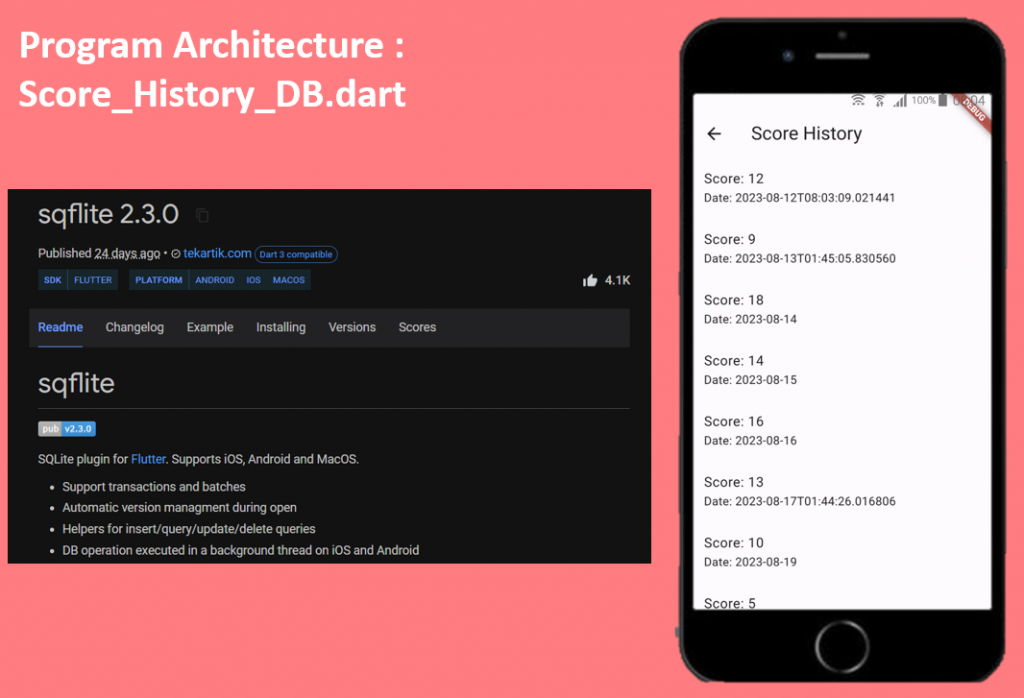Tap the 'Score History' app bar title
Viewport: 1024px width, 698px height.
(807, 133)
